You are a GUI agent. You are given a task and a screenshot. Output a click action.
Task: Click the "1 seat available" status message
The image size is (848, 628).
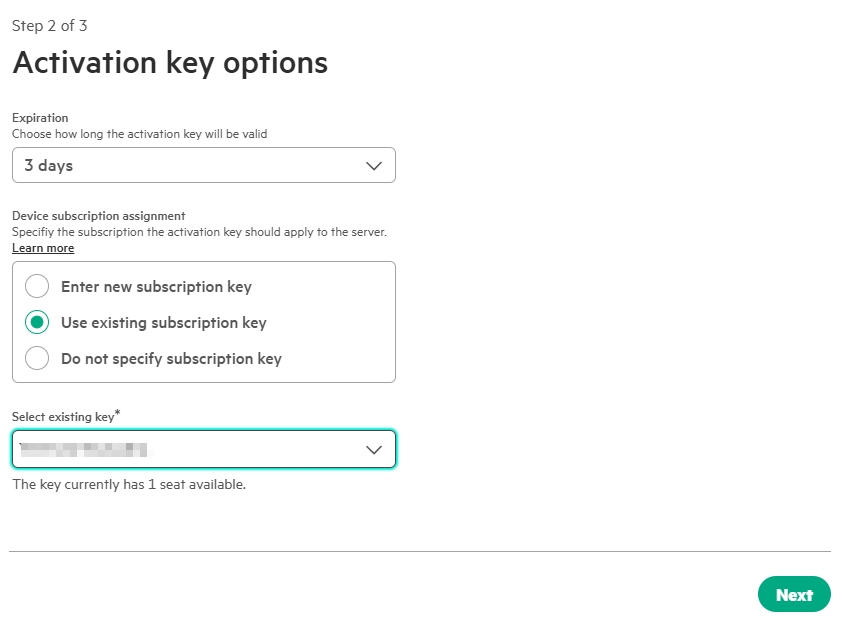(x=128, y=485)
